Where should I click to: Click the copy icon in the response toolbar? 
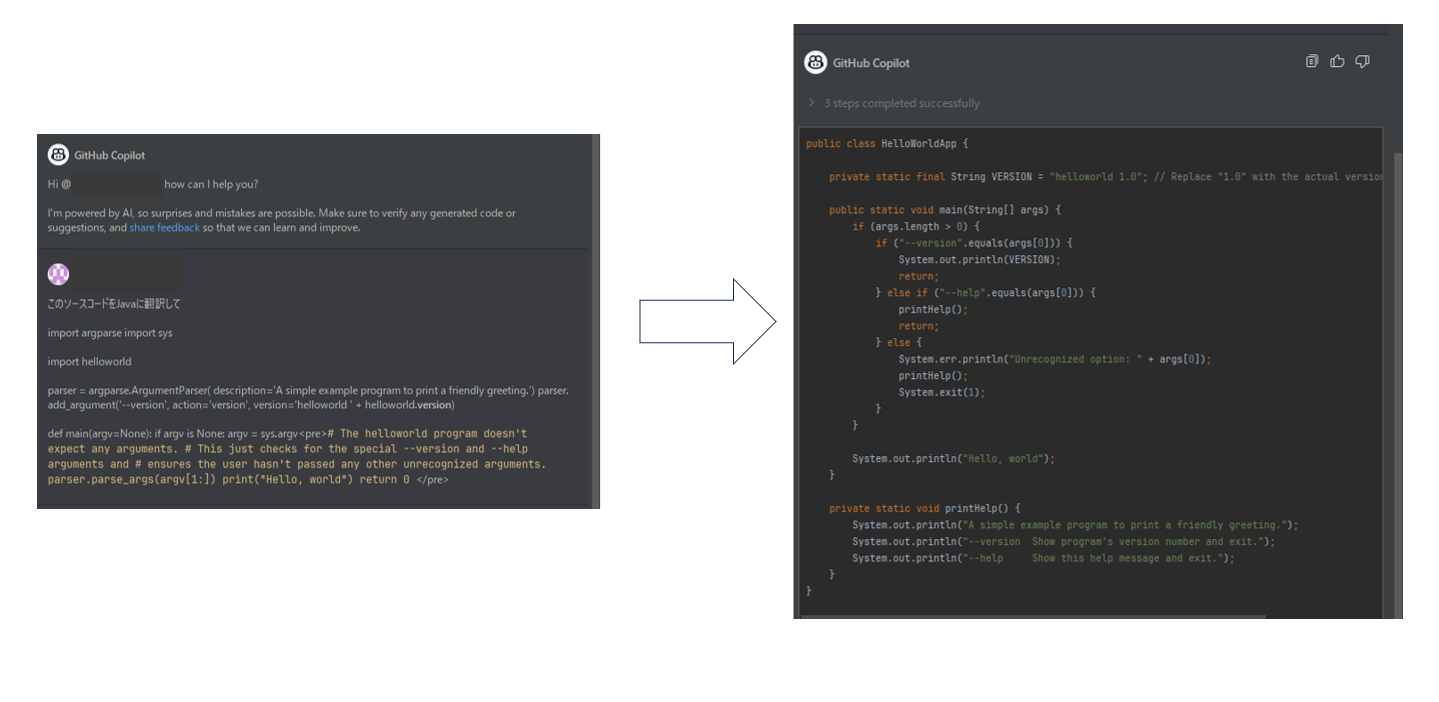click(1311, 61)
